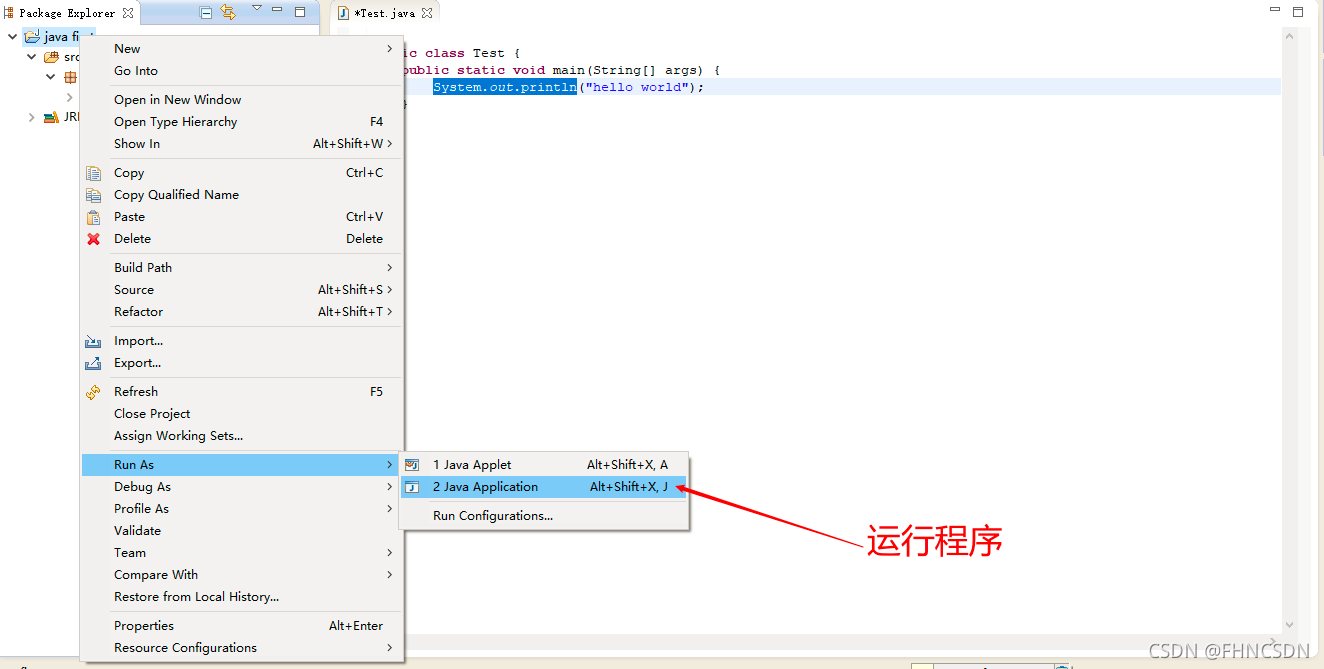The image size is (1324, 669).
Task: Select Restore from Local History...
Action: click(x=242, y=596)
